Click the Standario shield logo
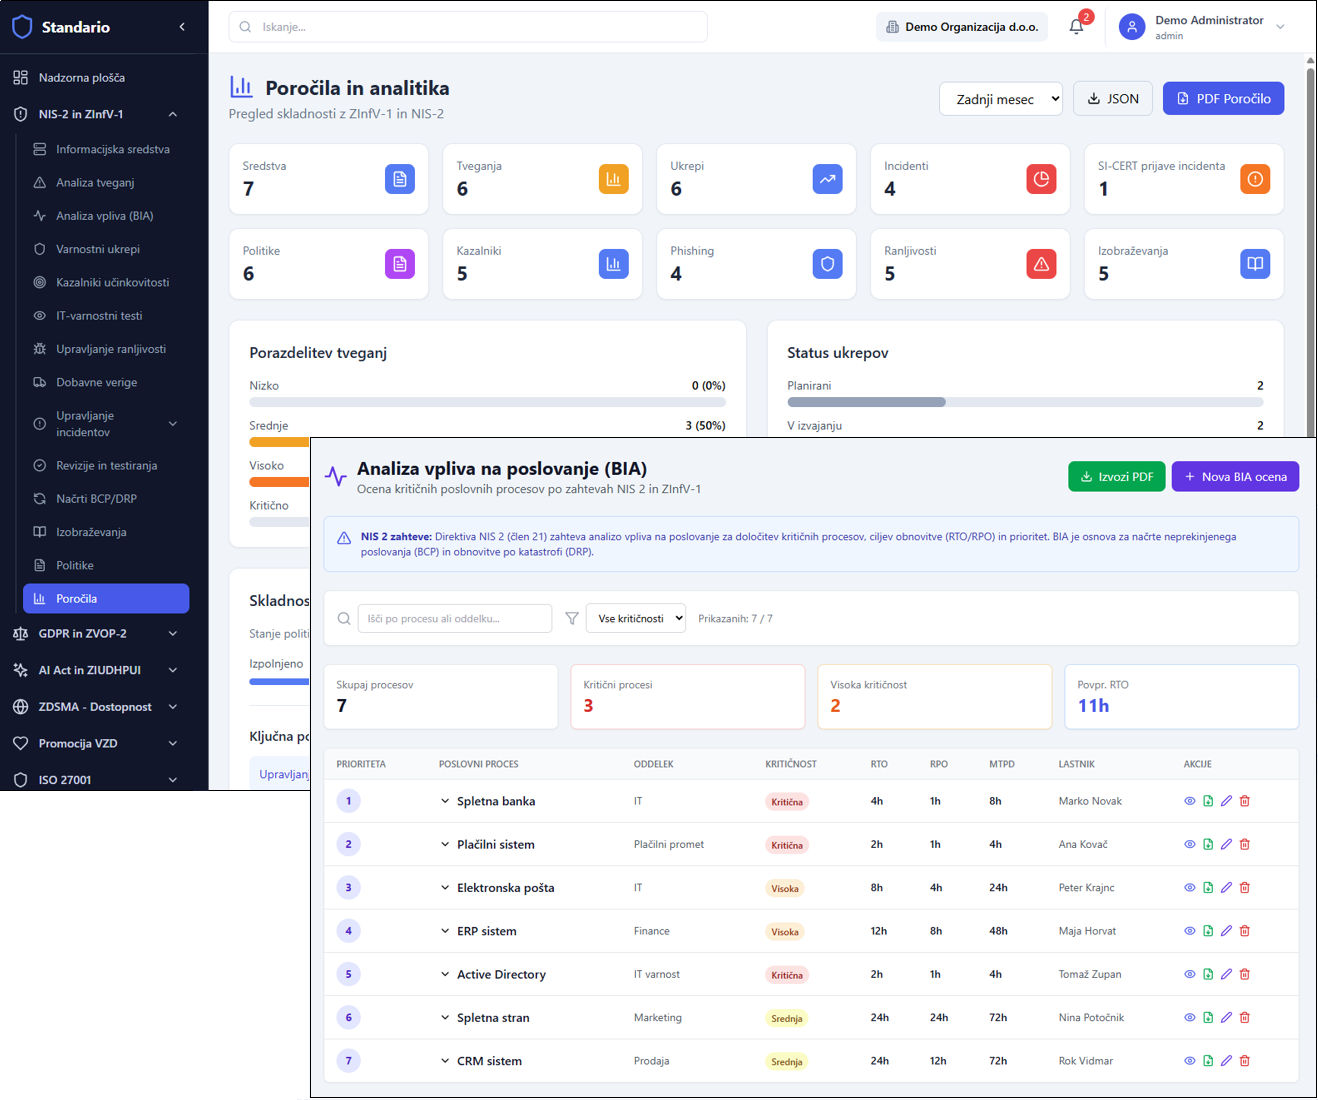The height and width of the screenshot is (1100, 1318). (x=22, y=27)
